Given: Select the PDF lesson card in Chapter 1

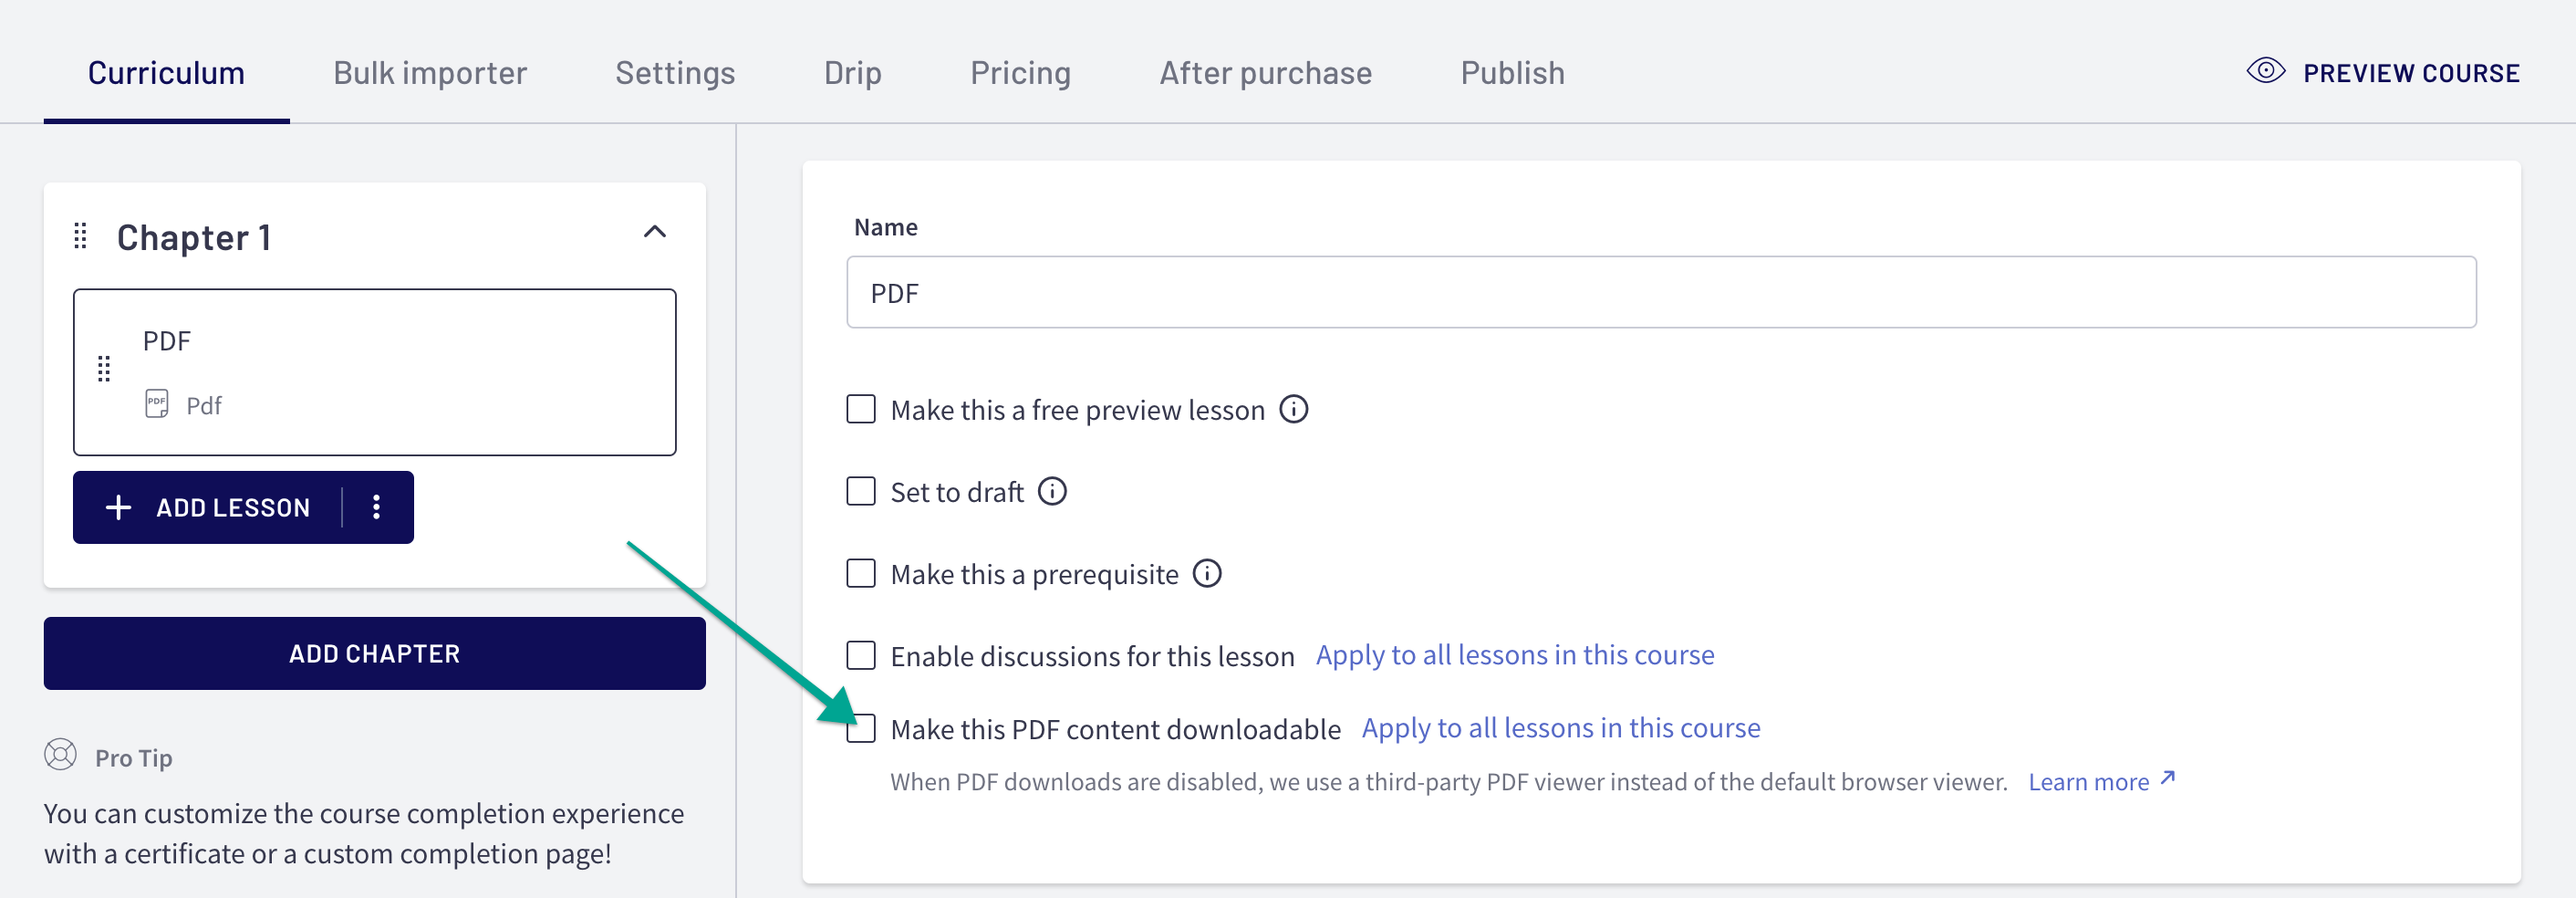Looking at the screenshot, I should coord(375,372).
